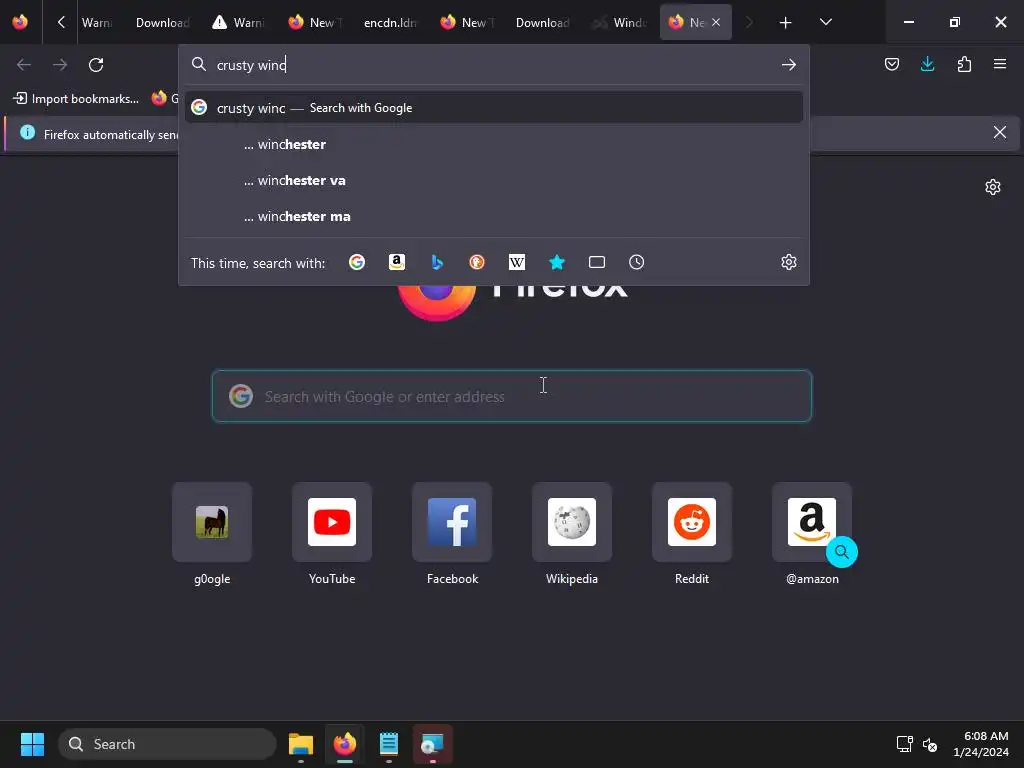Search this time with Bing icon
This screenshot has width=1024, height=768.
(437, 263)
